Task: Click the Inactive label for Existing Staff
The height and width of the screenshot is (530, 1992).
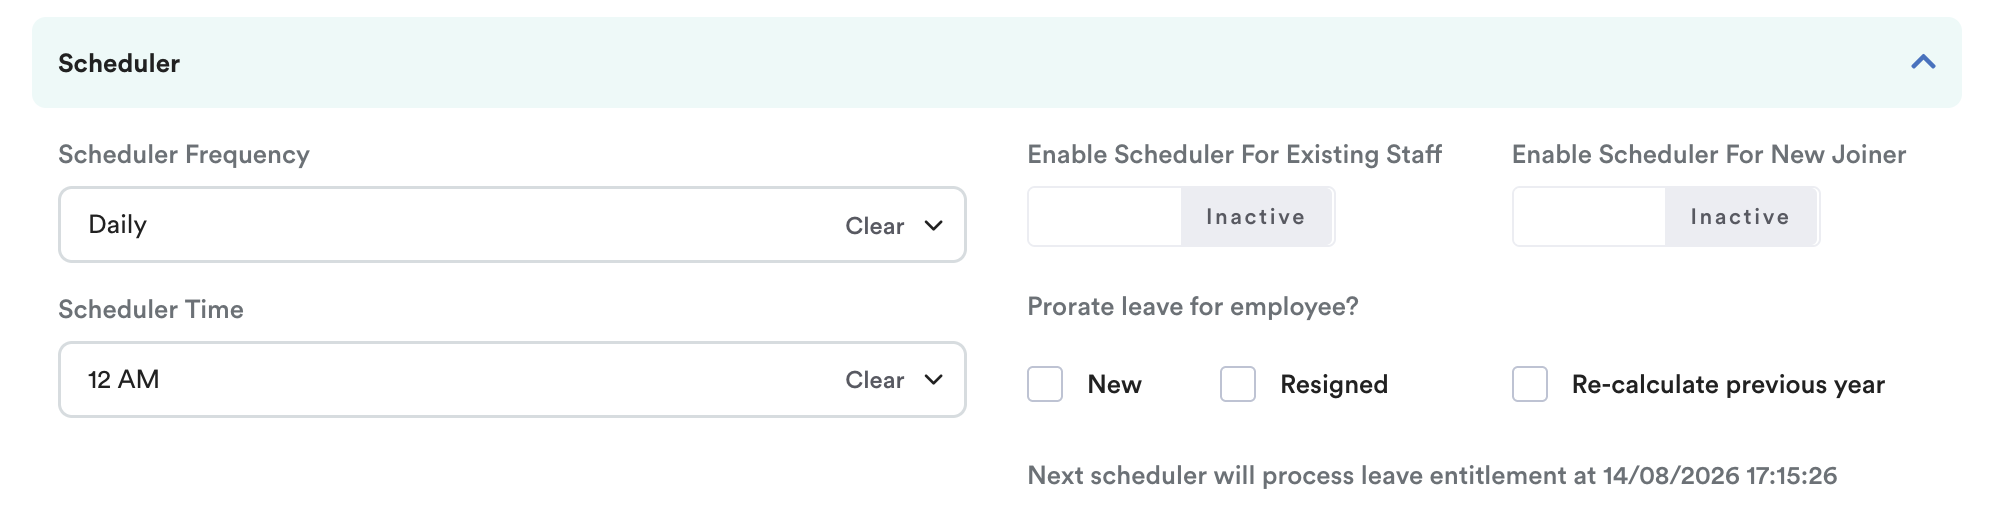Action: point(1256,217)
